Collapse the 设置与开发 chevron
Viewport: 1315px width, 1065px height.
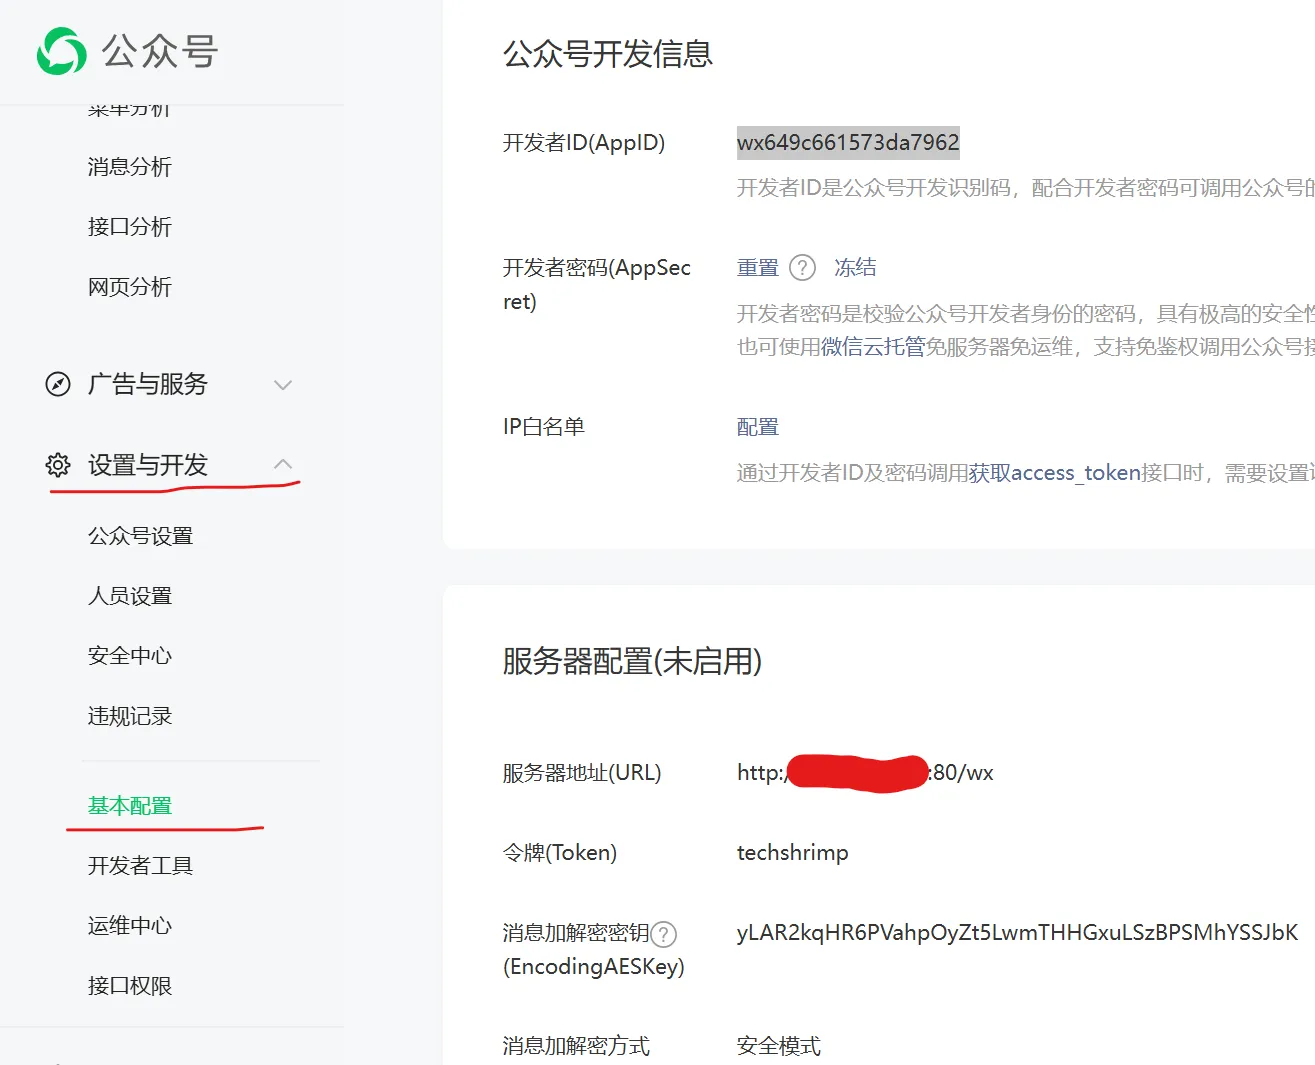[x=283, y=464]
